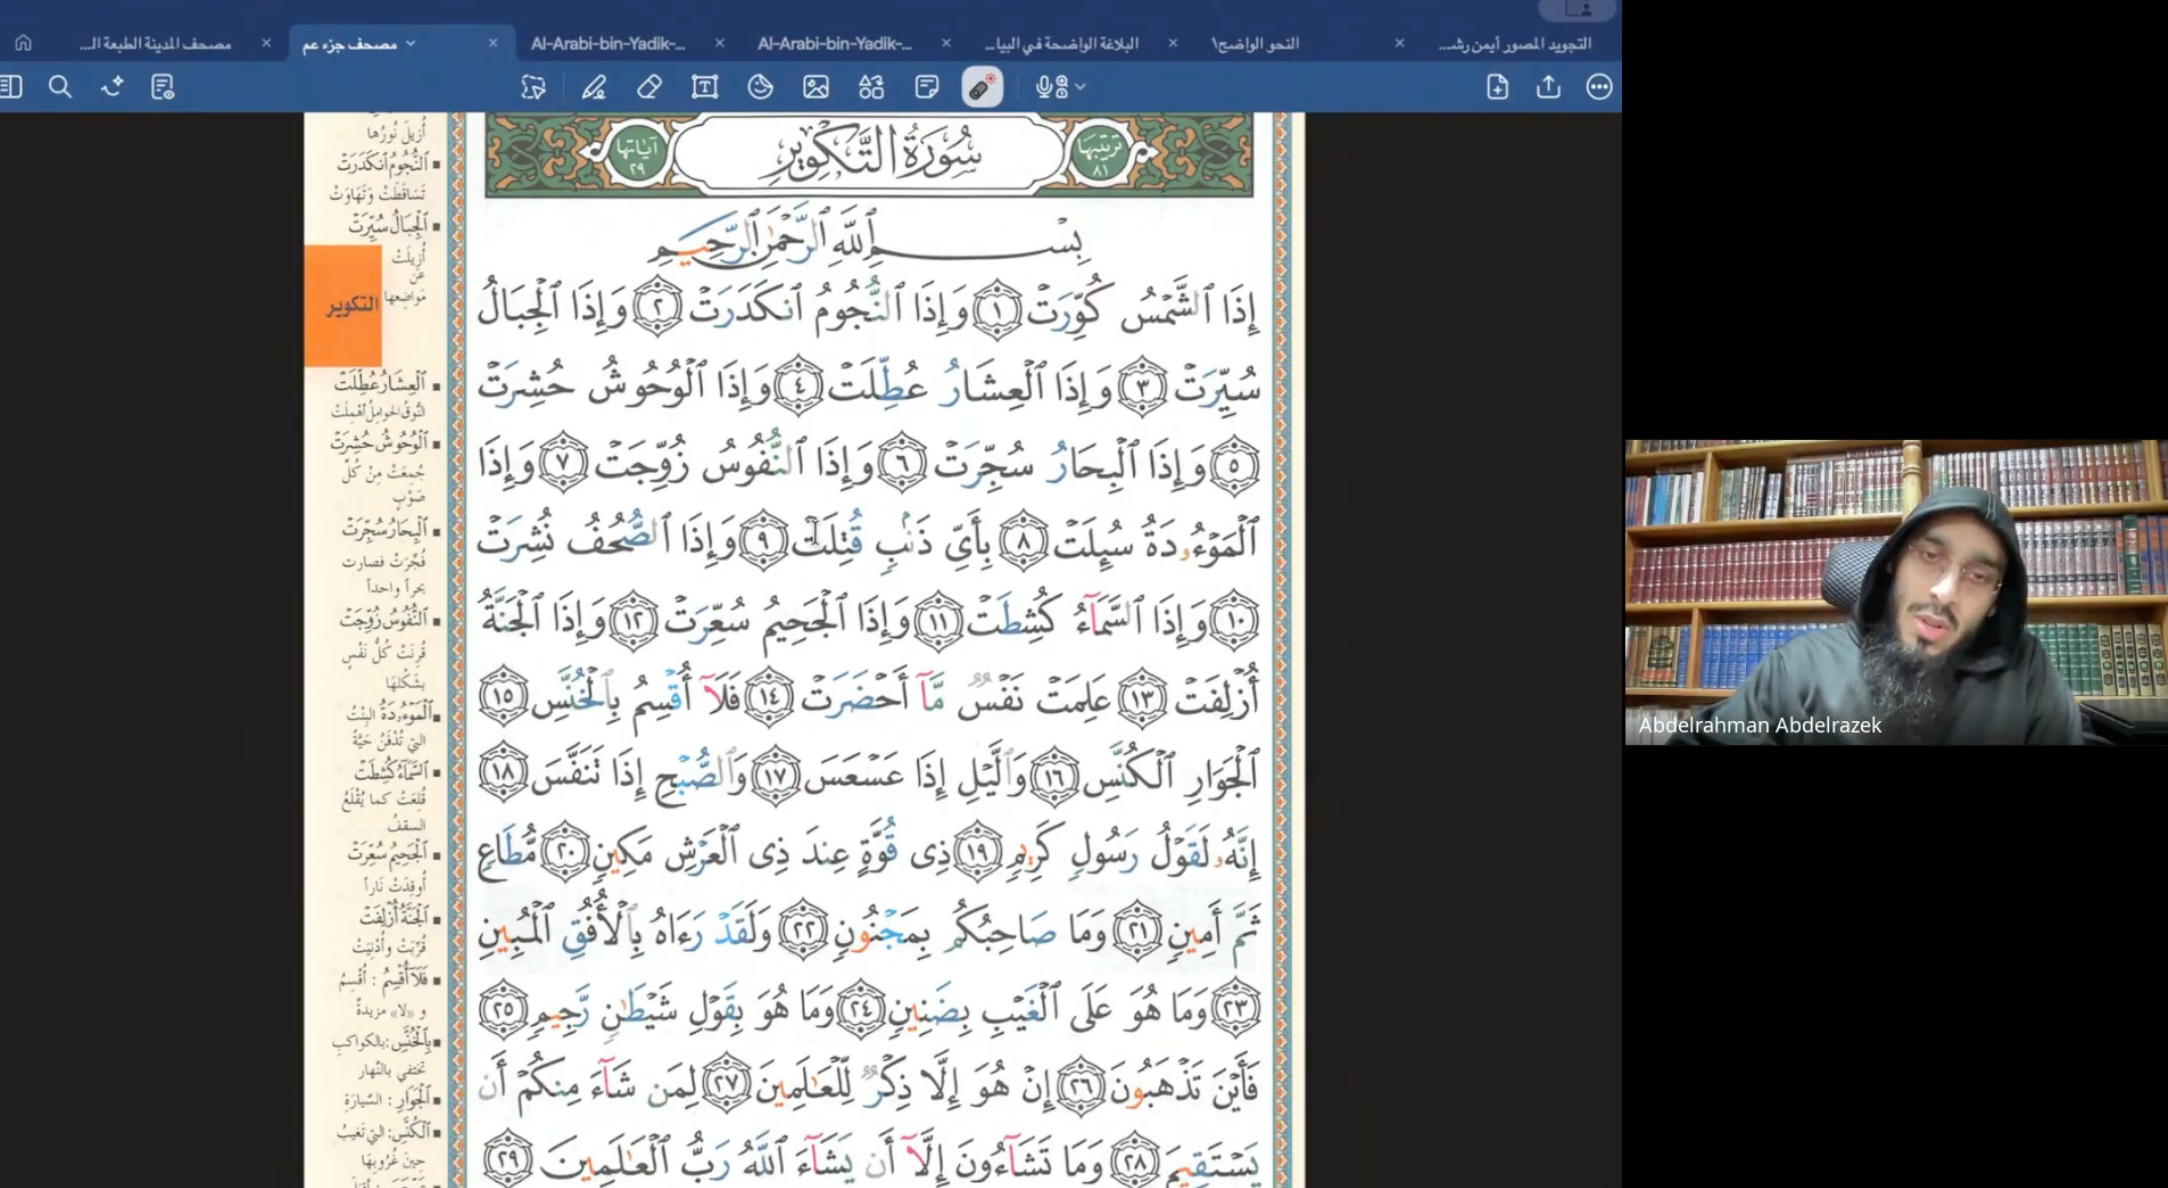Open the search magnifier tool

pyautogui.click(x=60, y=87)
